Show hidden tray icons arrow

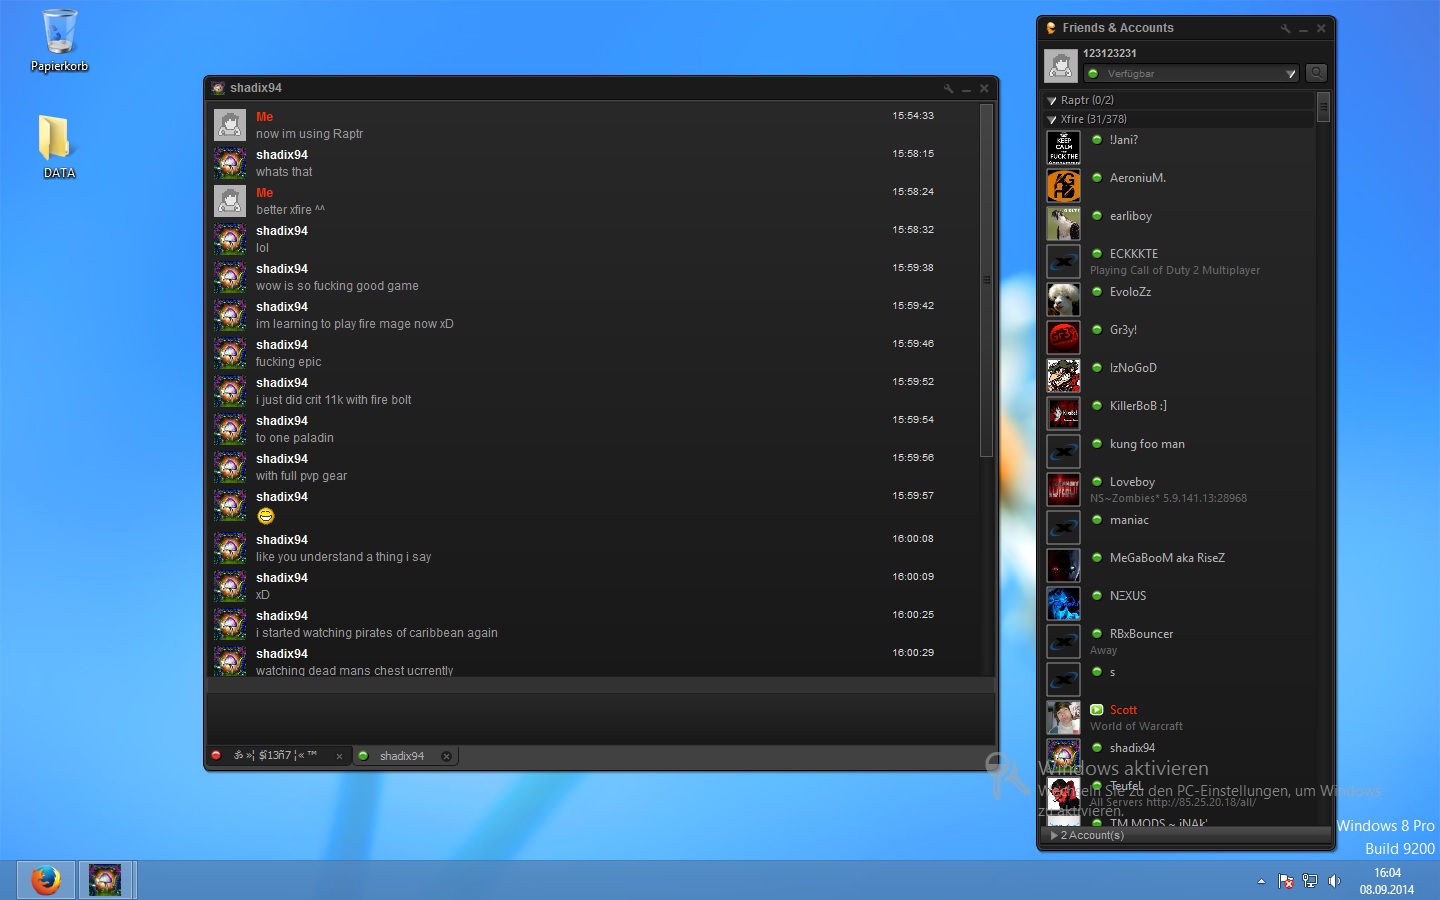(1261, 881)
